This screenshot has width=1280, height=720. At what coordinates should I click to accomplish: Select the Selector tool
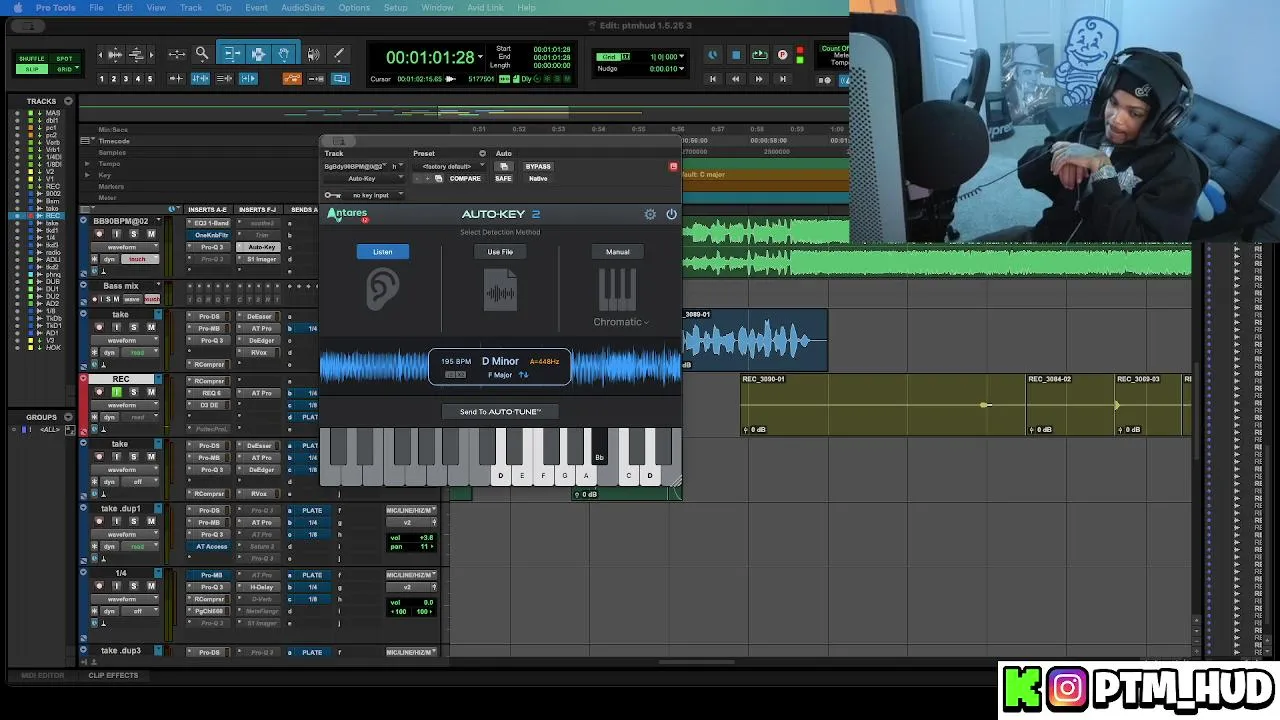[x=258, y=54]
